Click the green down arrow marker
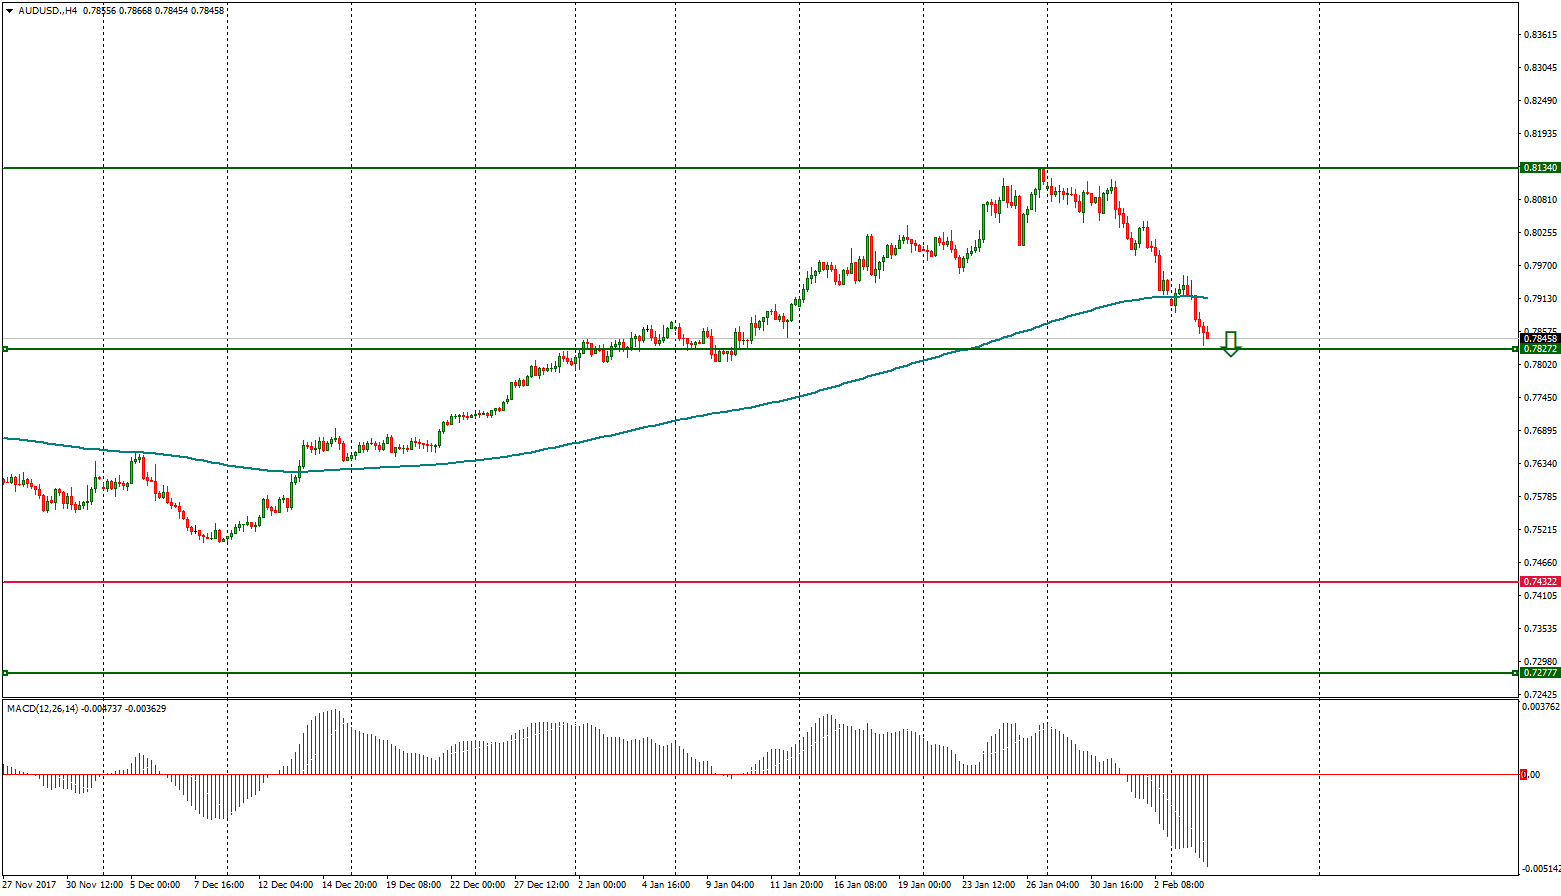Image resolution: width=1561 pixels, height=896 pixels. pyautogui.click(x=1231, y=344)
